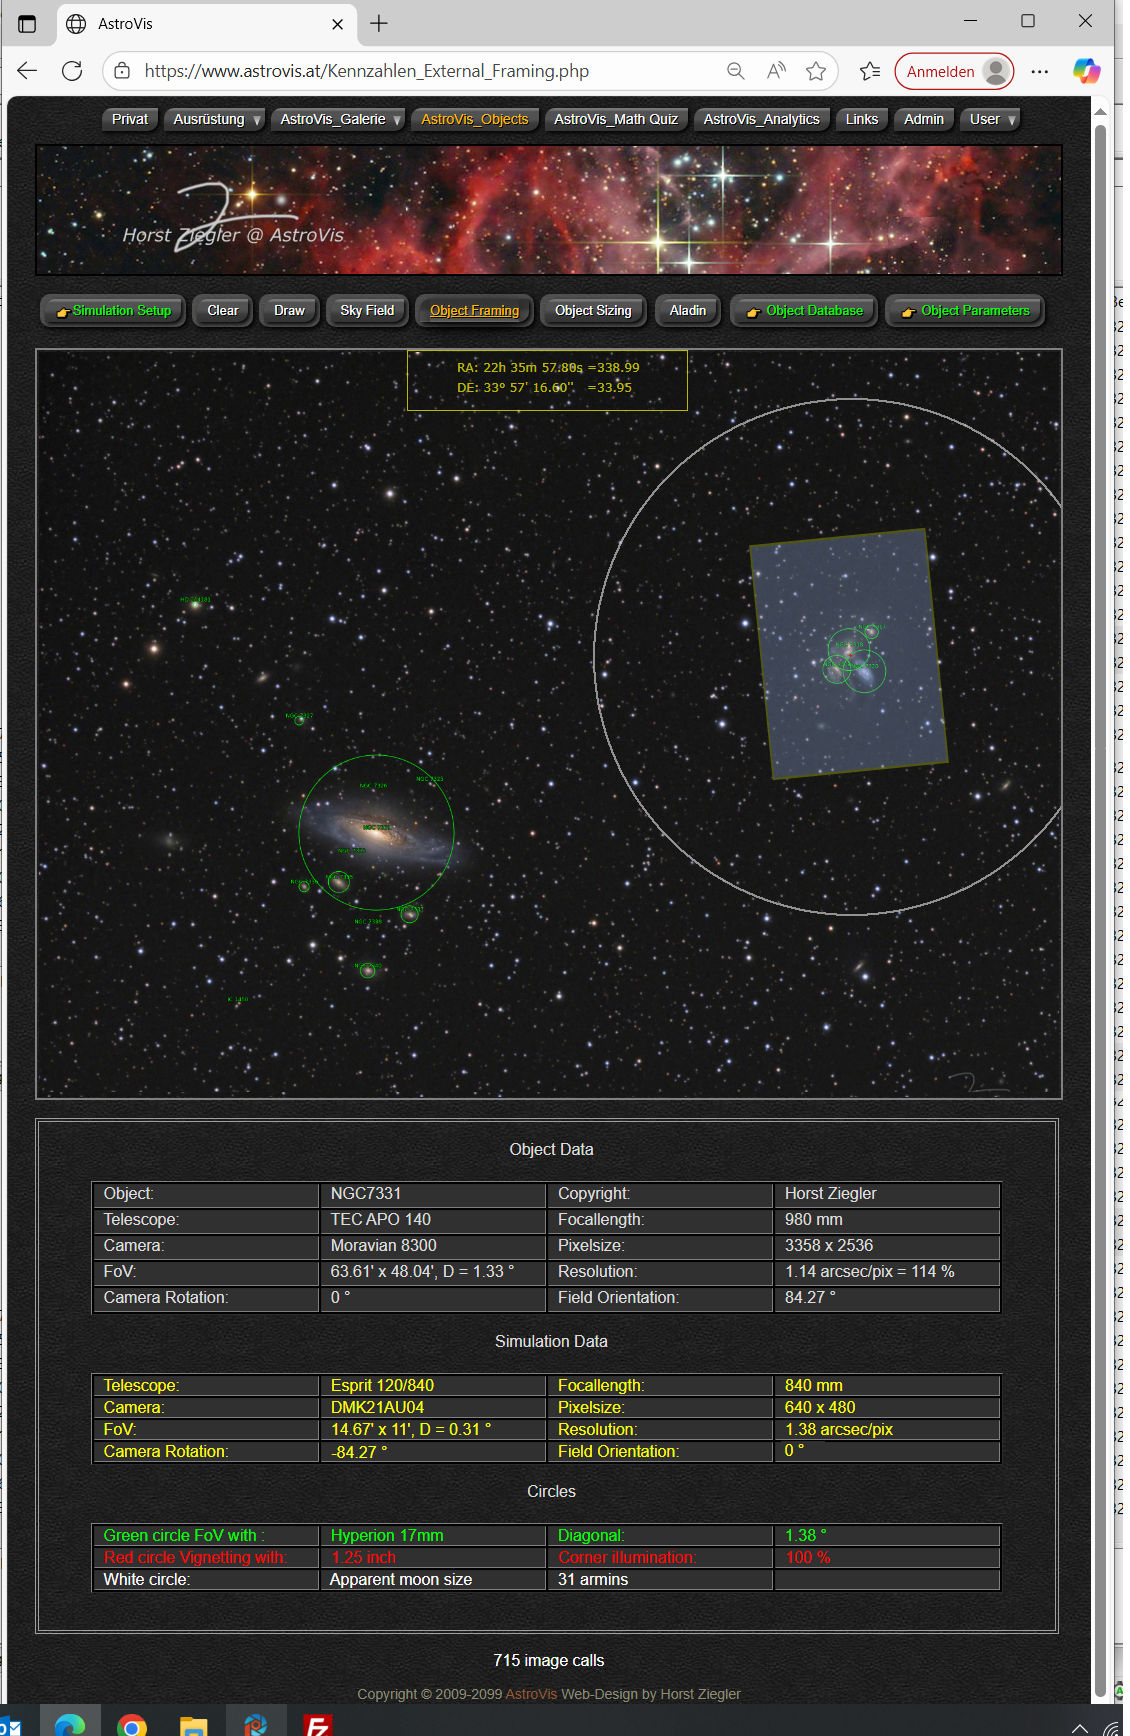Click the URL address bar field
The height and width of the screenshot is (1736, 1130).
tap(420, 71)
